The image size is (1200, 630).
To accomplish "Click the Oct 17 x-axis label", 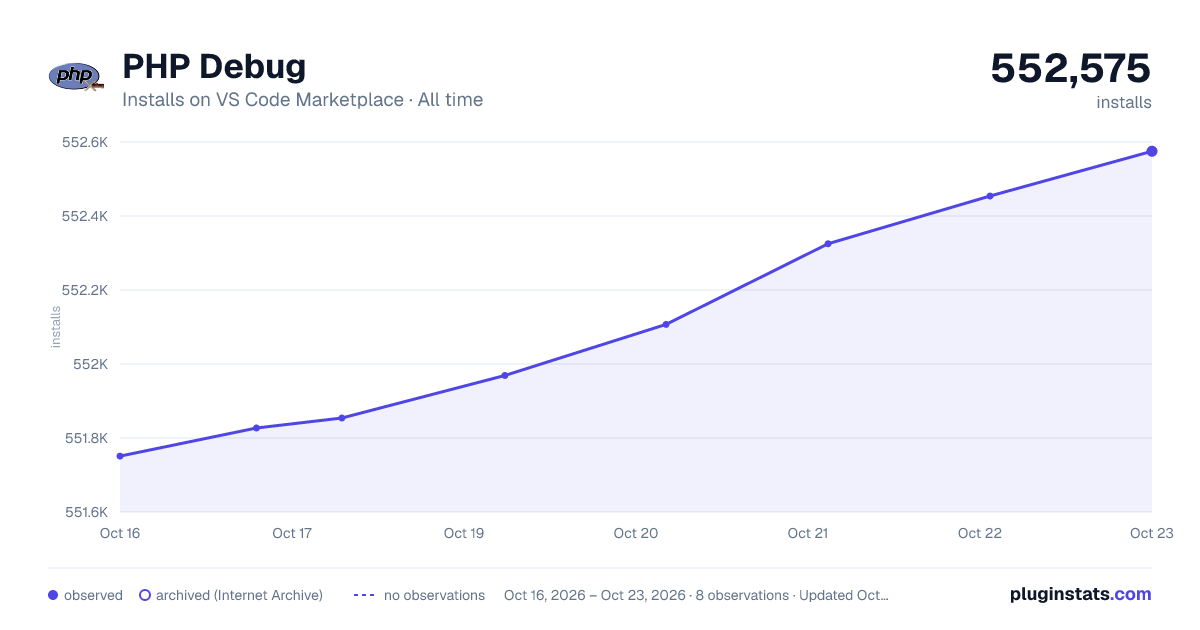I will pyautogui.click(x=292, y=533).
